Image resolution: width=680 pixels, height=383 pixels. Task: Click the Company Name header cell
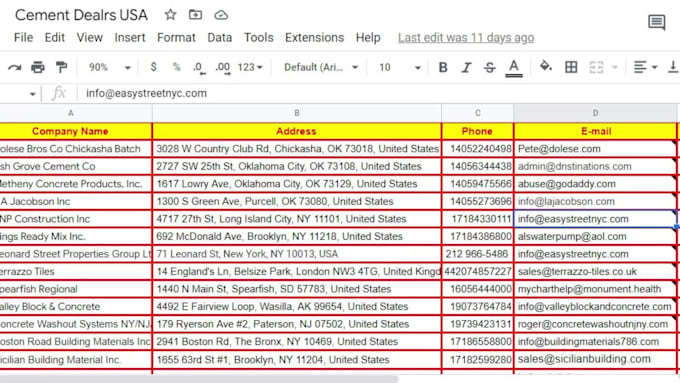point(76,131)
